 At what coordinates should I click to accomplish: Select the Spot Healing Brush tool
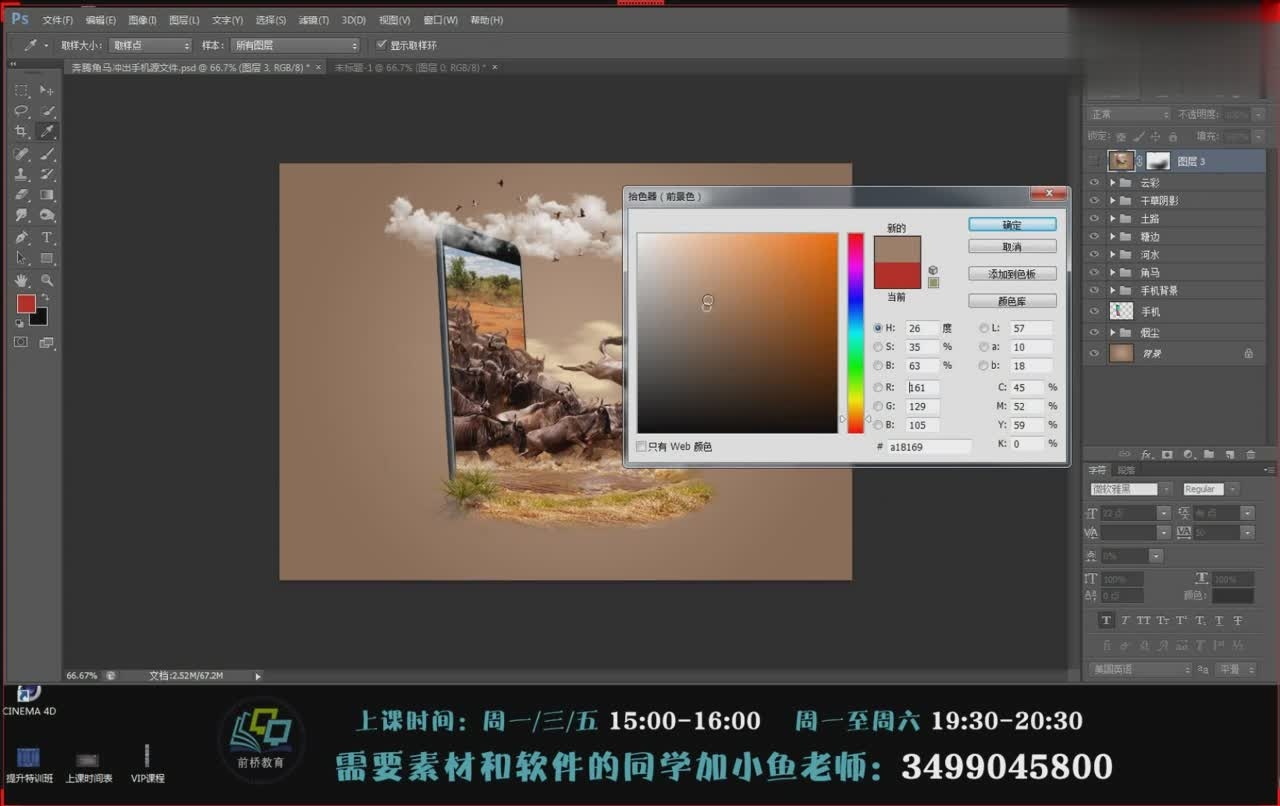[x=21, y=154]
